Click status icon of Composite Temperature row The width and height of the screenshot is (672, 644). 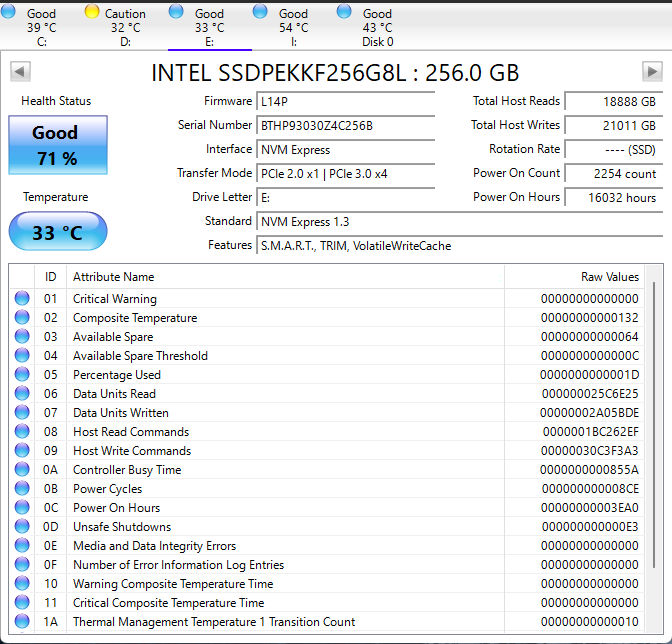pyautogui.click(x=22, y=317)
